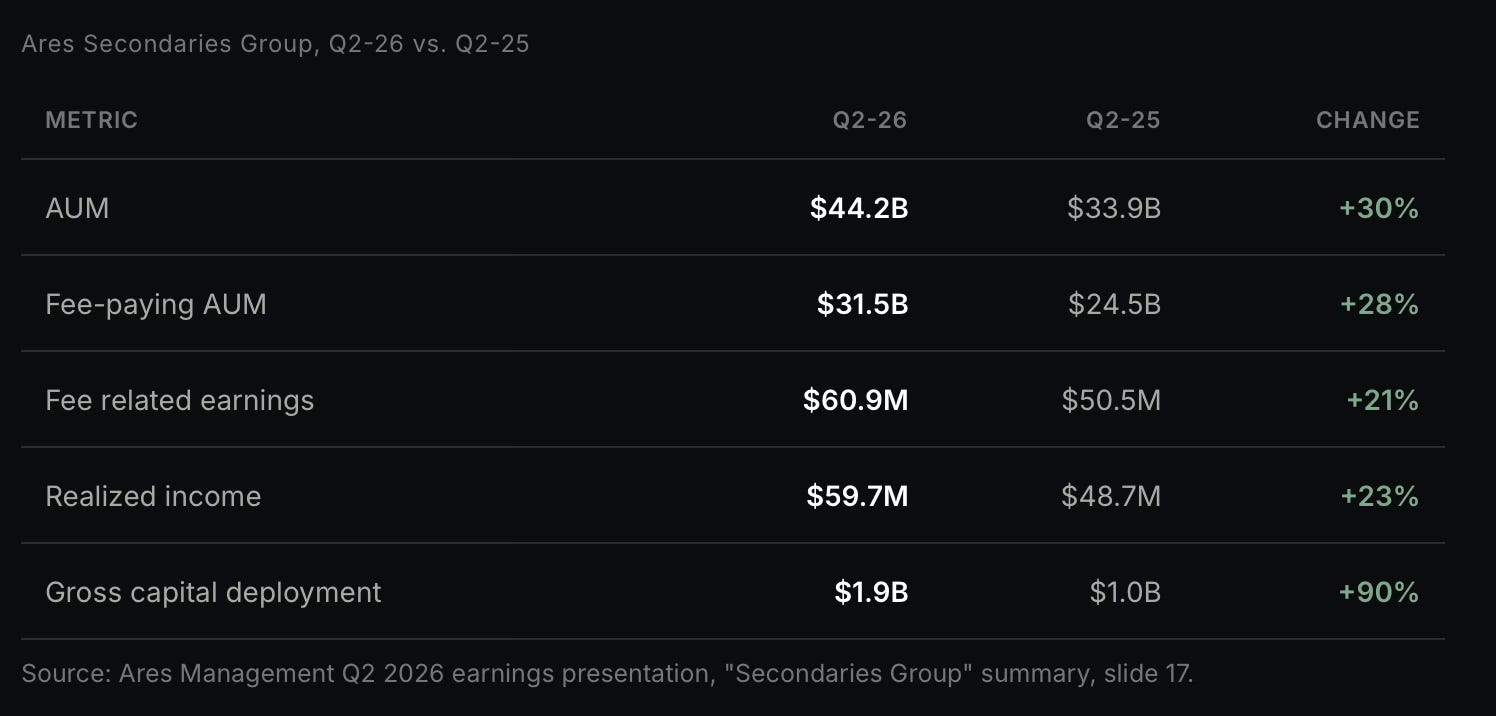Screen dimensions: 1496x716
Task: Click the Q2-25 column header
Action: pos(1123,120)
